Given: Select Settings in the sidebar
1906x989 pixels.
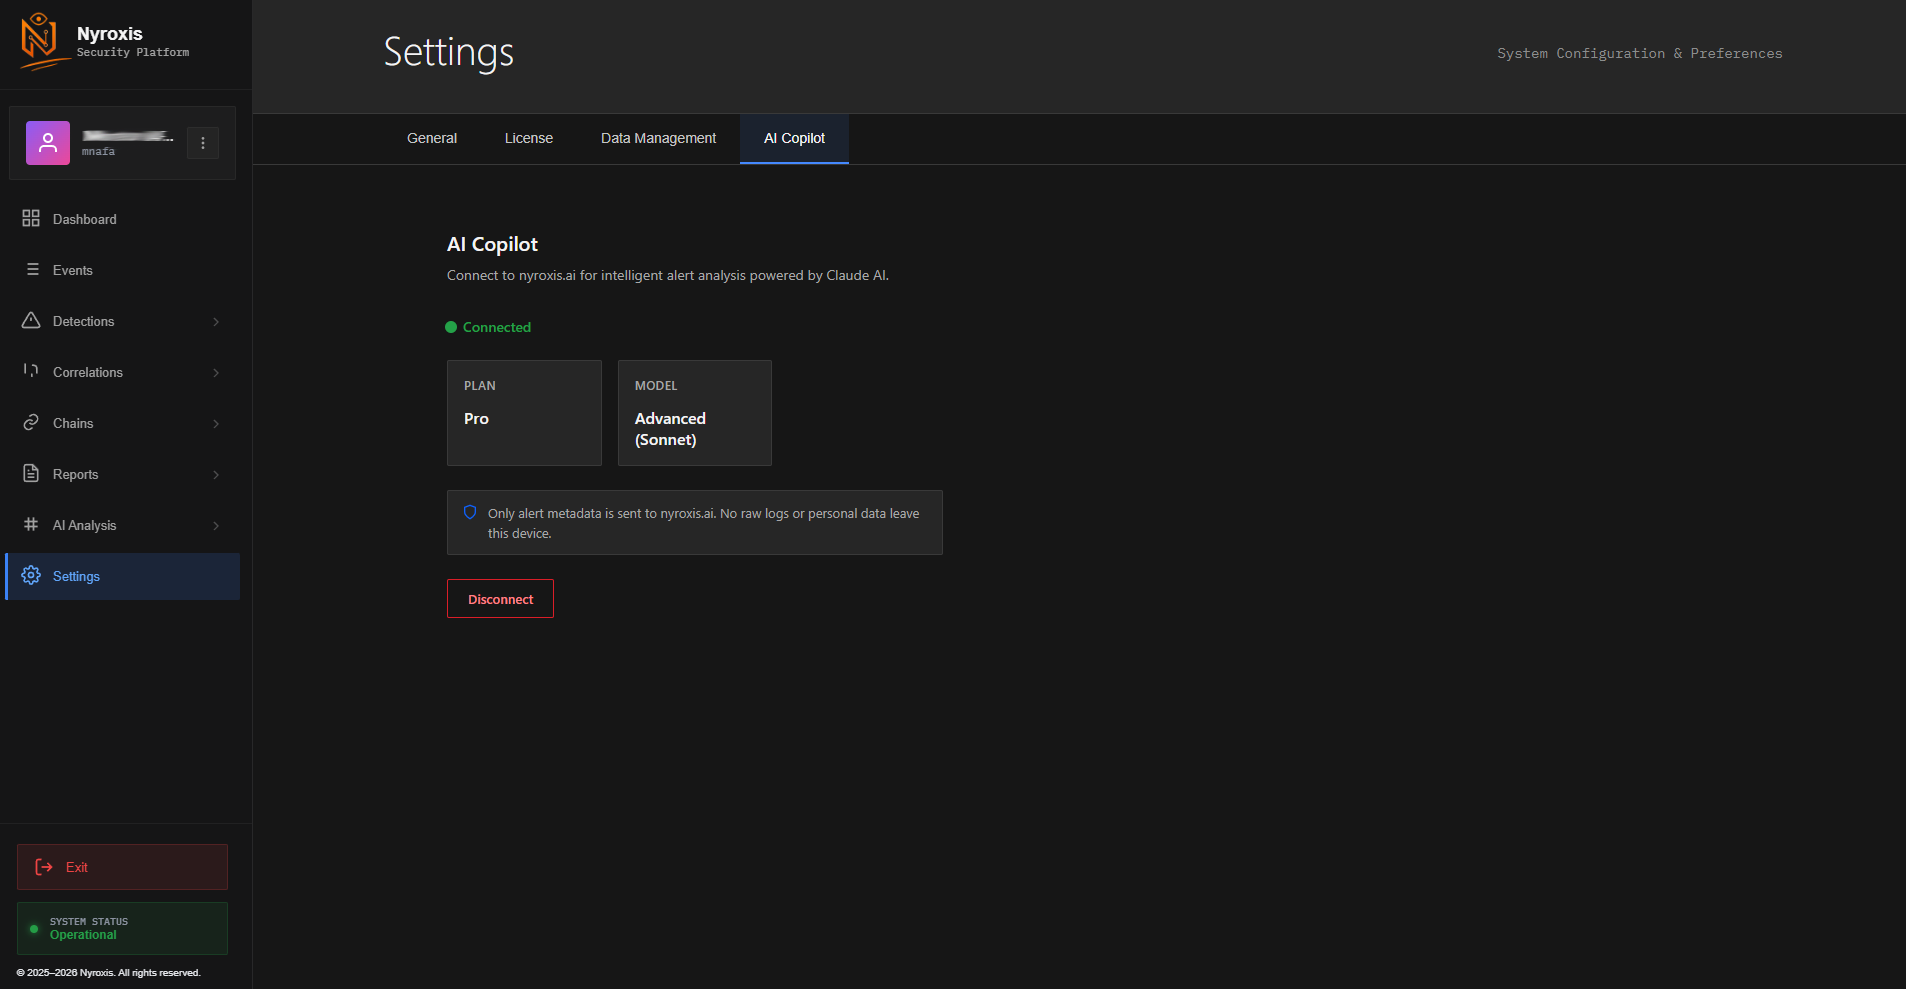Looking at the screenshot, I should tap(122, 576).
